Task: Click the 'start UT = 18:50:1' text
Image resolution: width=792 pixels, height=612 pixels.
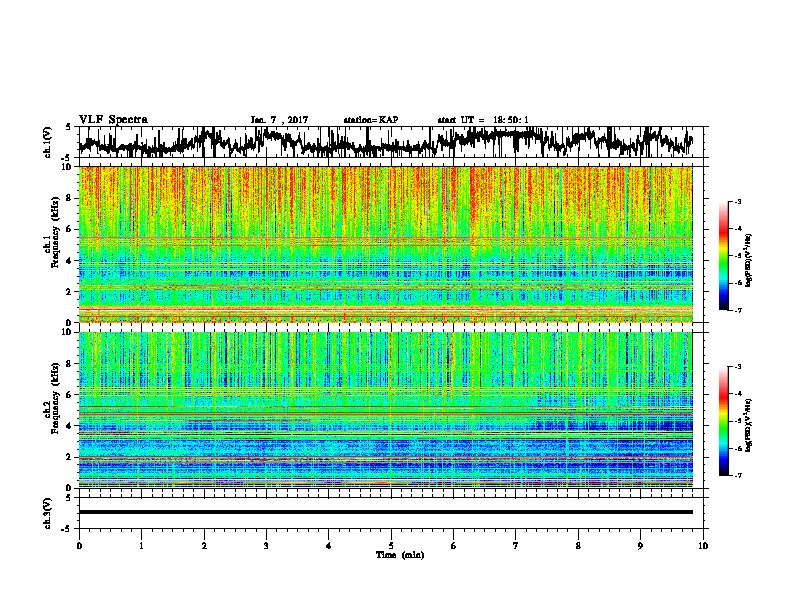Action: (x=483, y=120)
